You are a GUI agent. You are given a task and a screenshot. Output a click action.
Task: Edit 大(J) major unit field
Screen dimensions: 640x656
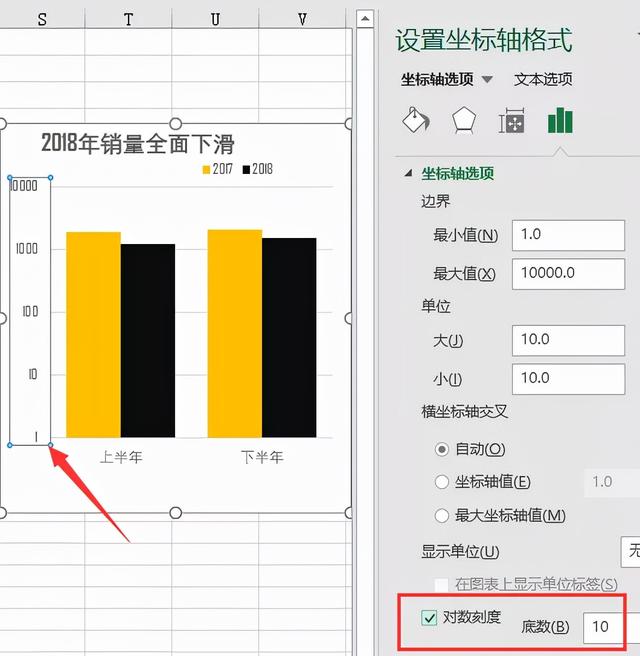[568, 340]
